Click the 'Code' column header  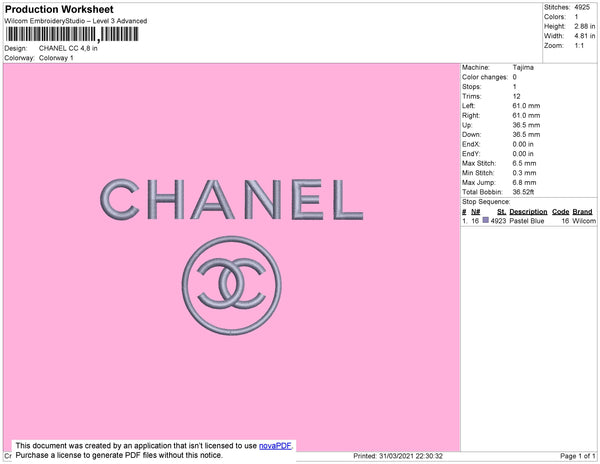(561, 212)
